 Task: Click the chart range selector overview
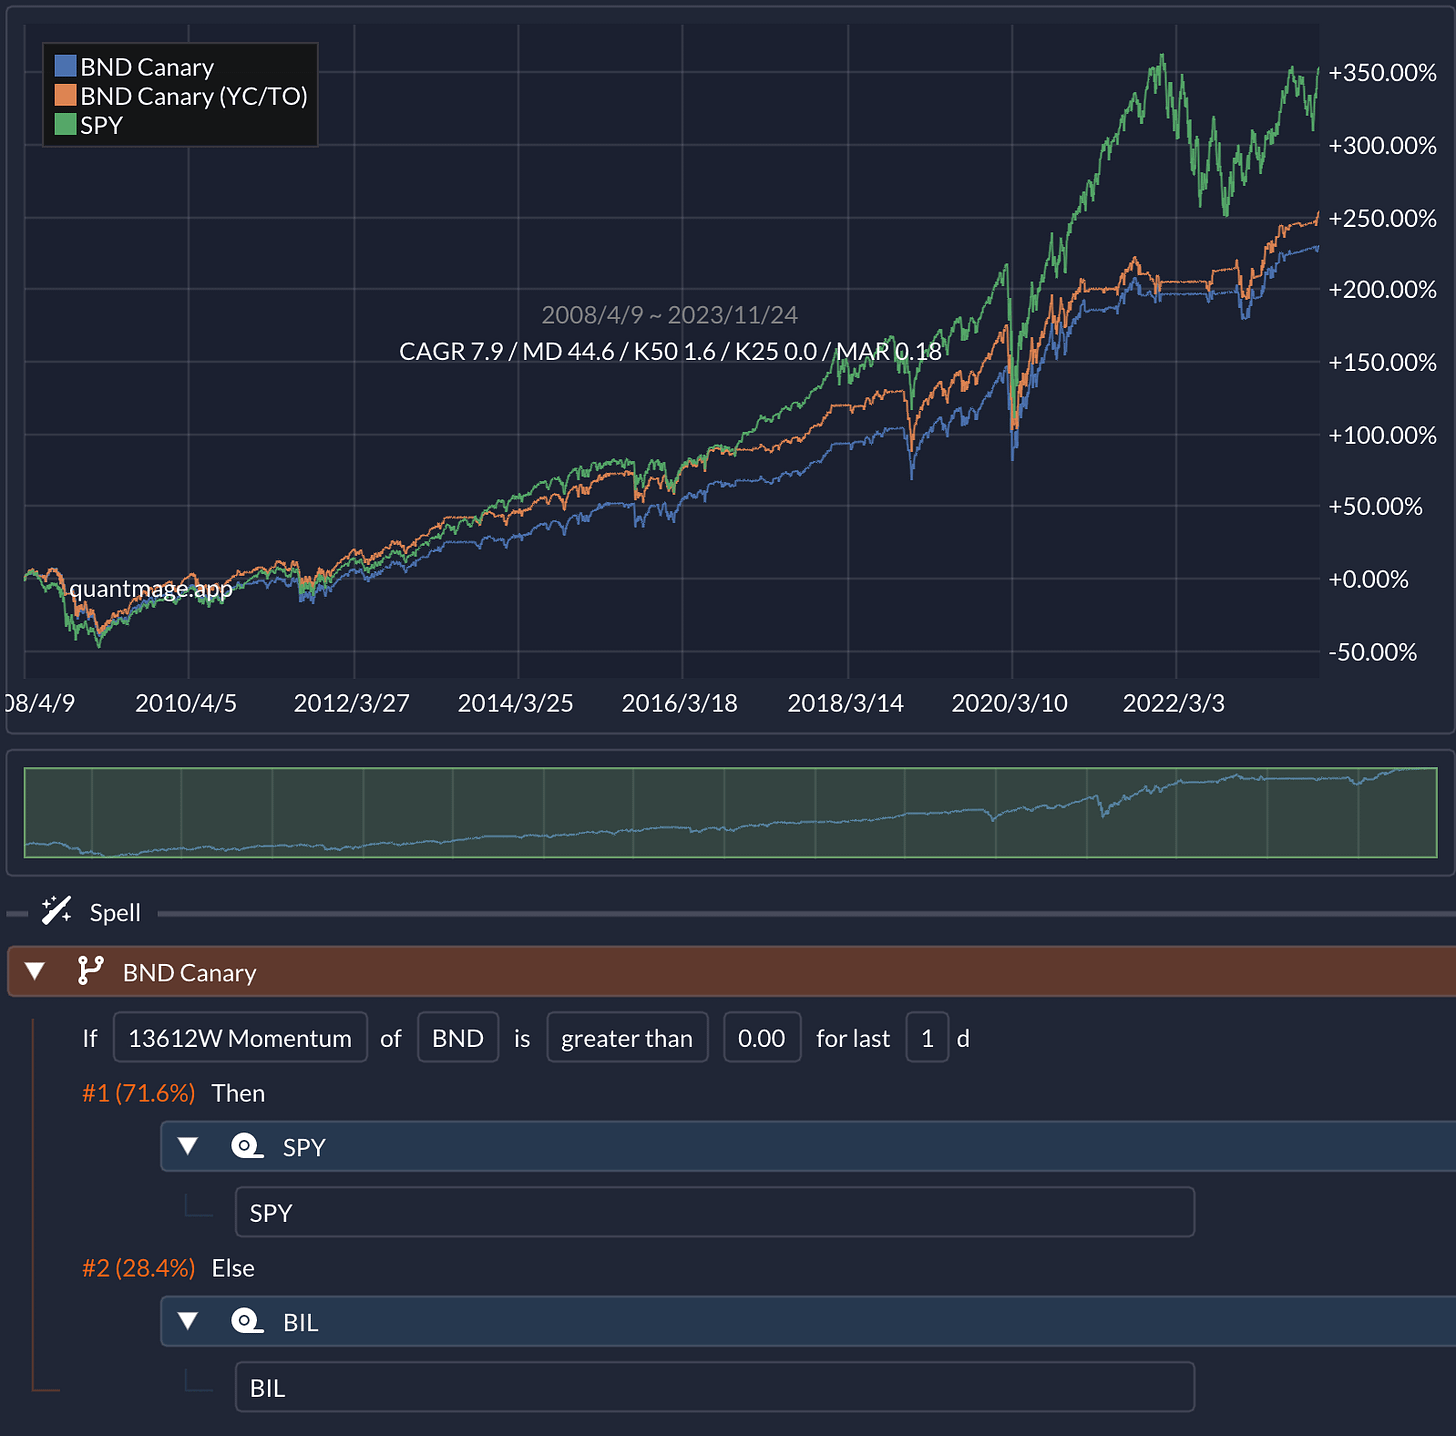[730, 813]
